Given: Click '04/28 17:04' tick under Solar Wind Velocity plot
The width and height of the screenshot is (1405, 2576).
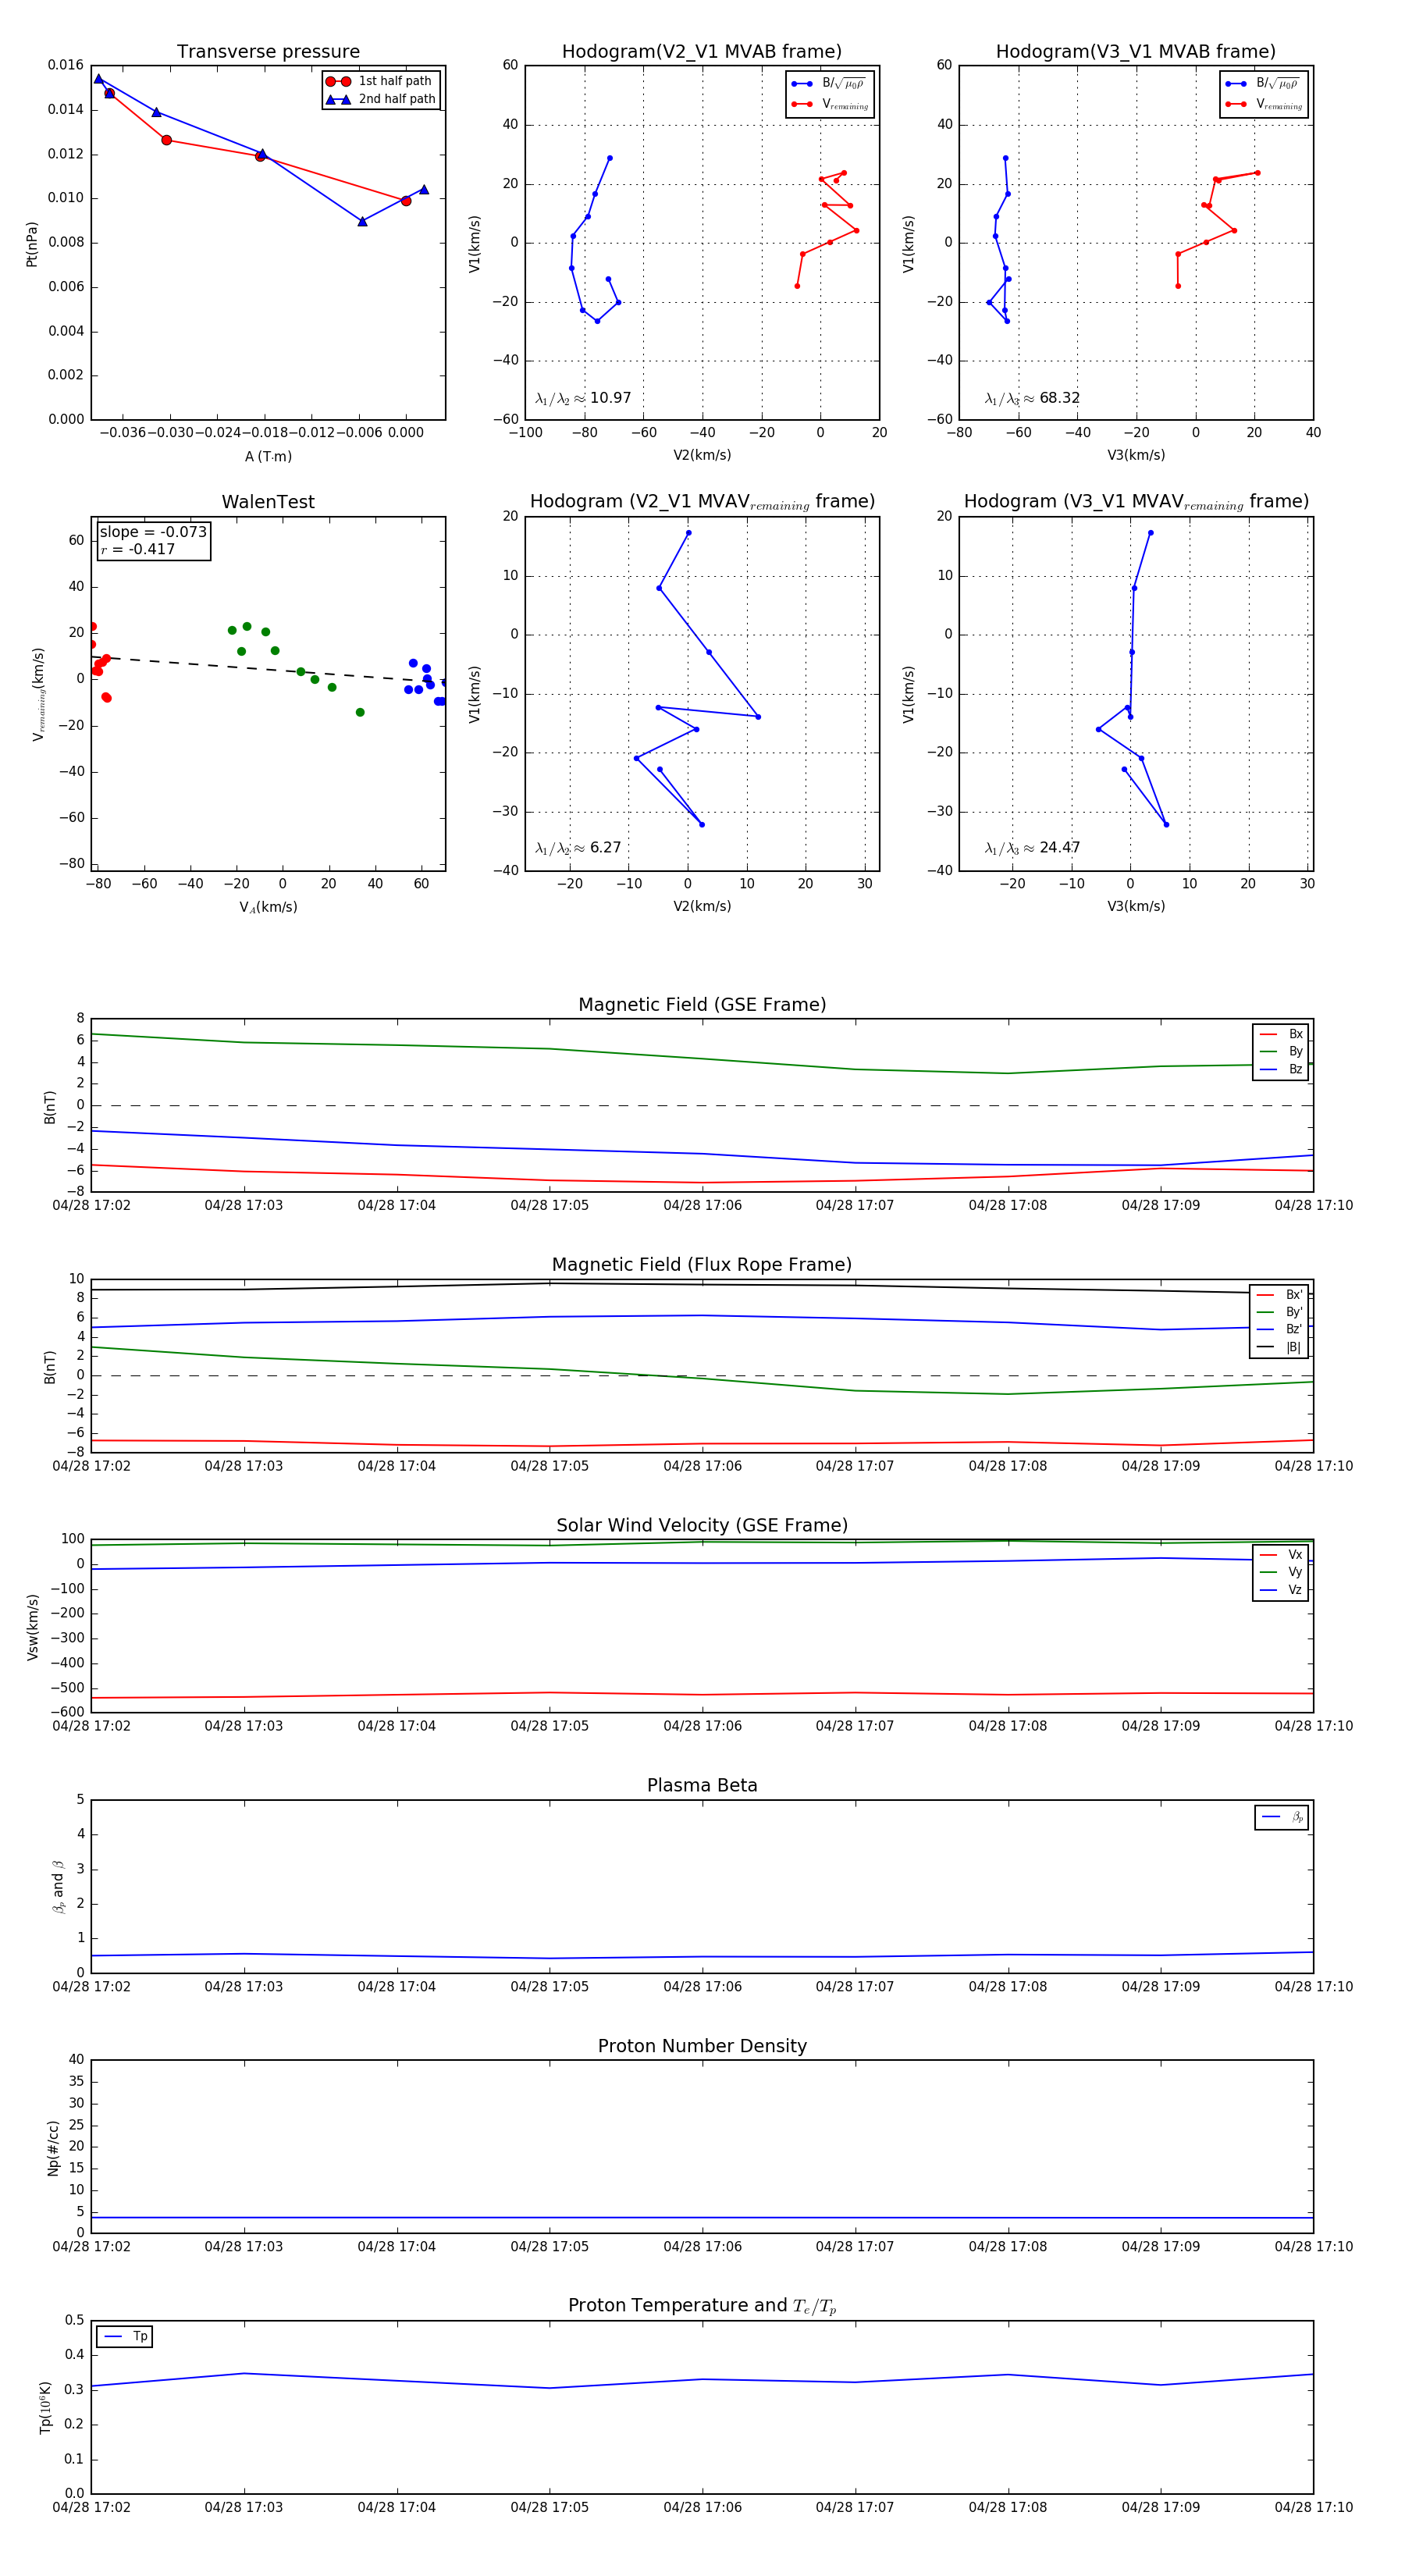Looking at the screenshot, I should pos(397,1726).
